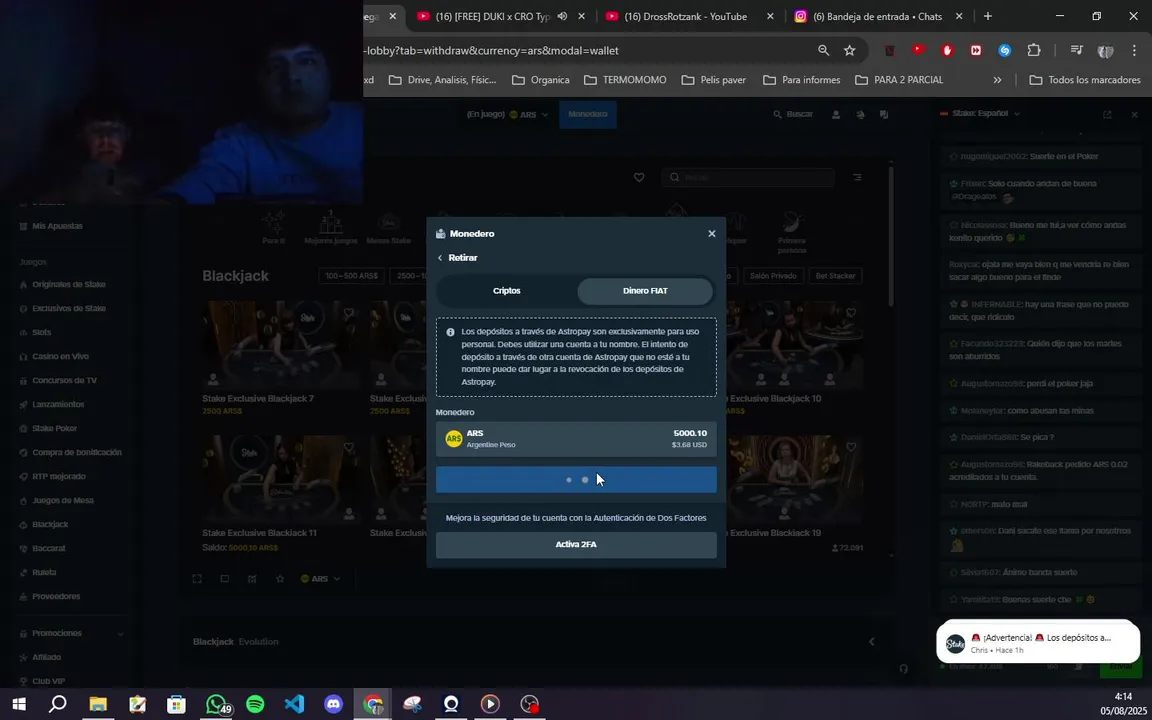This screenshot has width=1152, height=720.
Task: Select the Mejores juegos category icon
Action: pyautogui.click(x=331, y=226)
